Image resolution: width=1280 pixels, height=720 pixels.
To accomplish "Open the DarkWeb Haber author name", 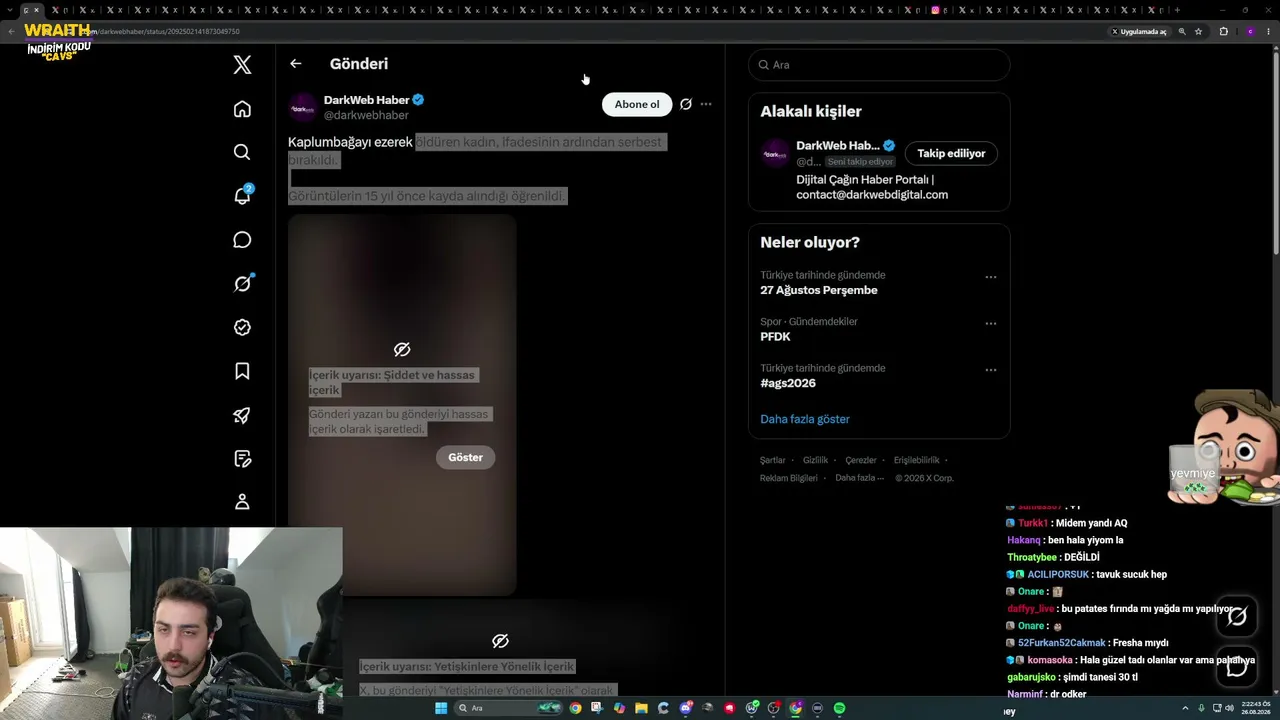I will pyautogui.click(x=366, y=100).
